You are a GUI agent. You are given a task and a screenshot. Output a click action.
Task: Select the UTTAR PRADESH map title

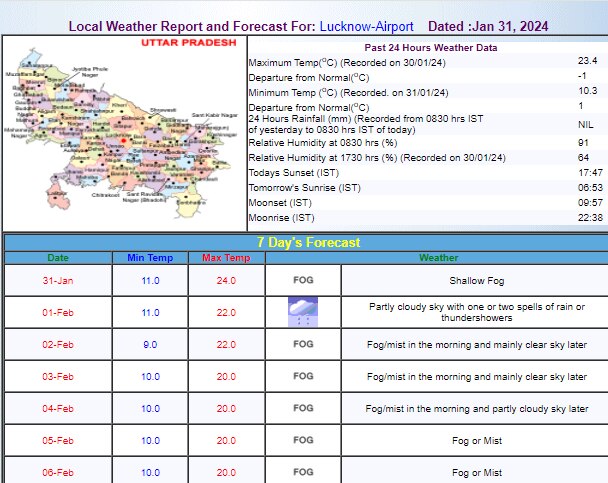coord(189,43)
